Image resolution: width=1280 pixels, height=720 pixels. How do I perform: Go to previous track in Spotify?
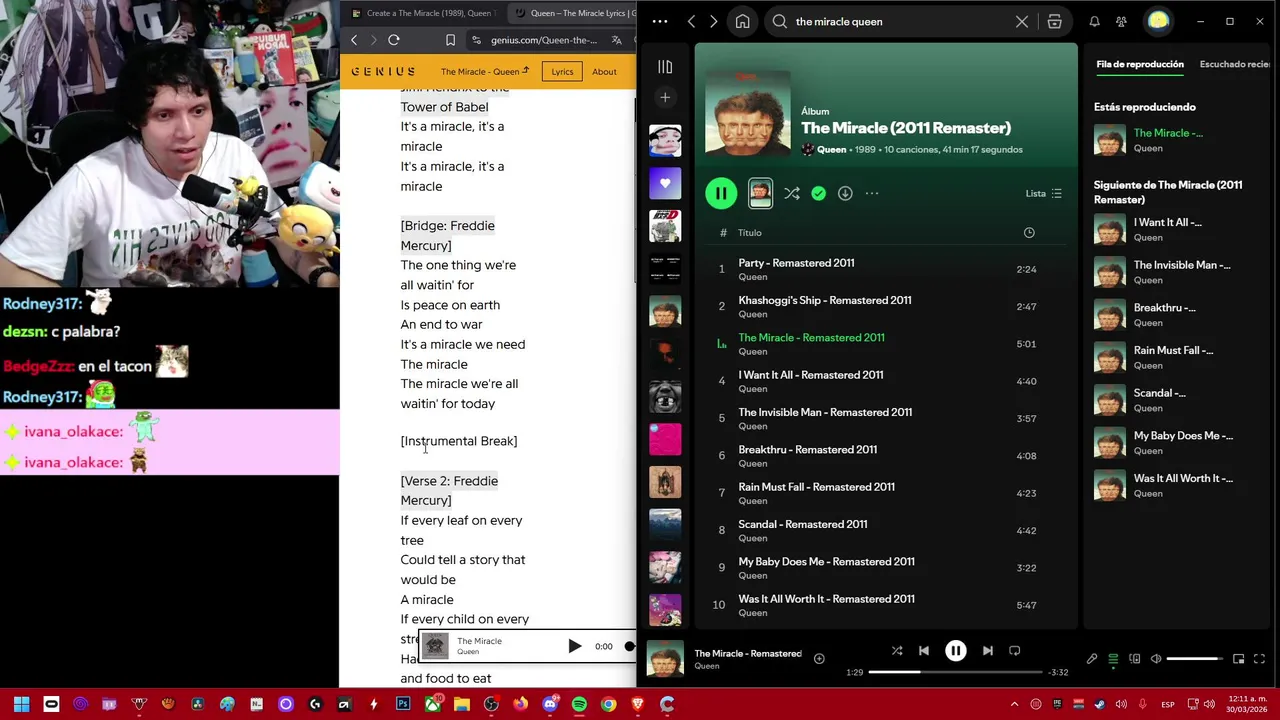(923, 651)
